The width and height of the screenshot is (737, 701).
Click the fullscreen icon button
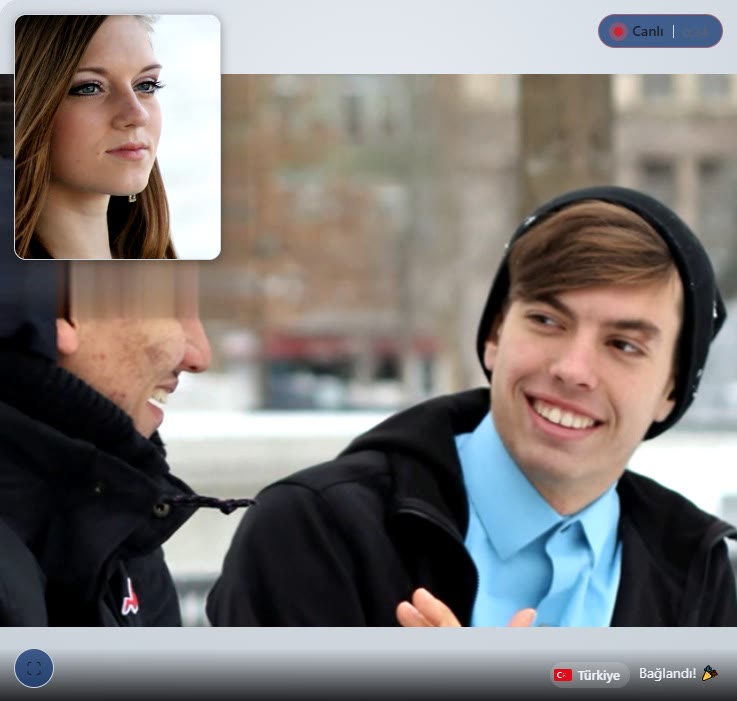(34, 668)
